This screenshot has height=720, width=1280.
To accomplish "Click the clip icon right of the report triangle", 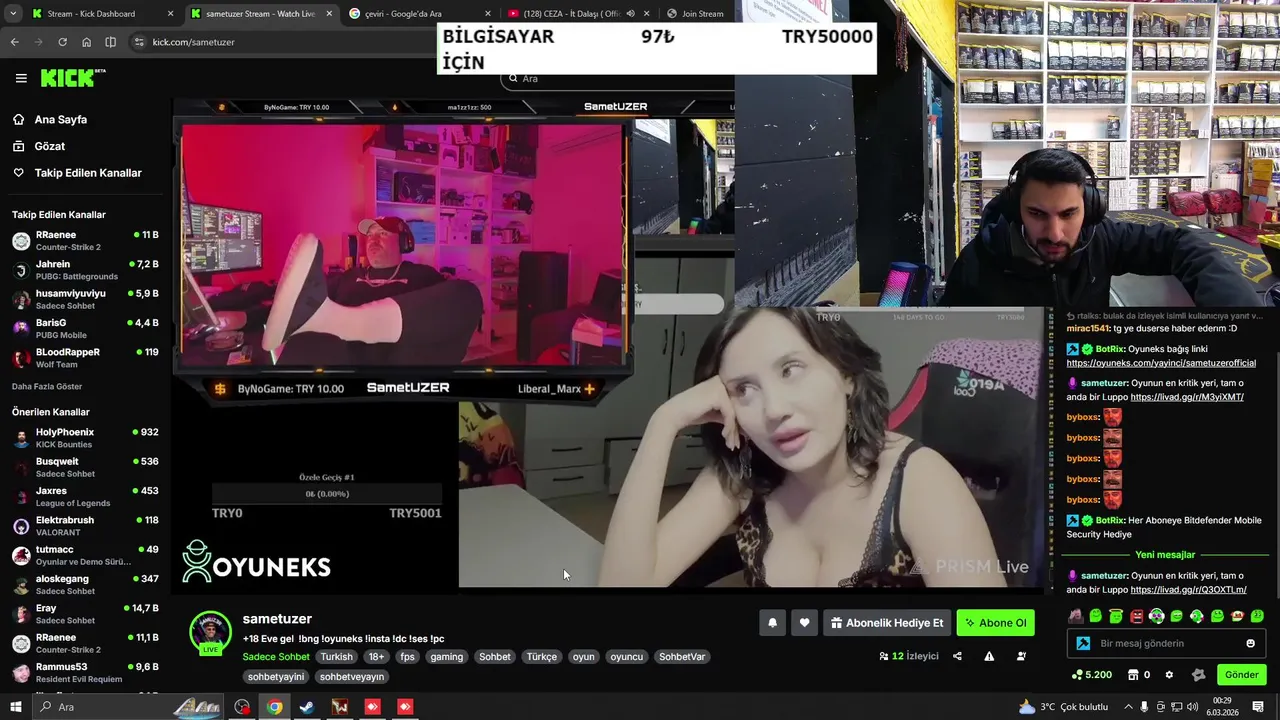I will [x=1021, y=656].
